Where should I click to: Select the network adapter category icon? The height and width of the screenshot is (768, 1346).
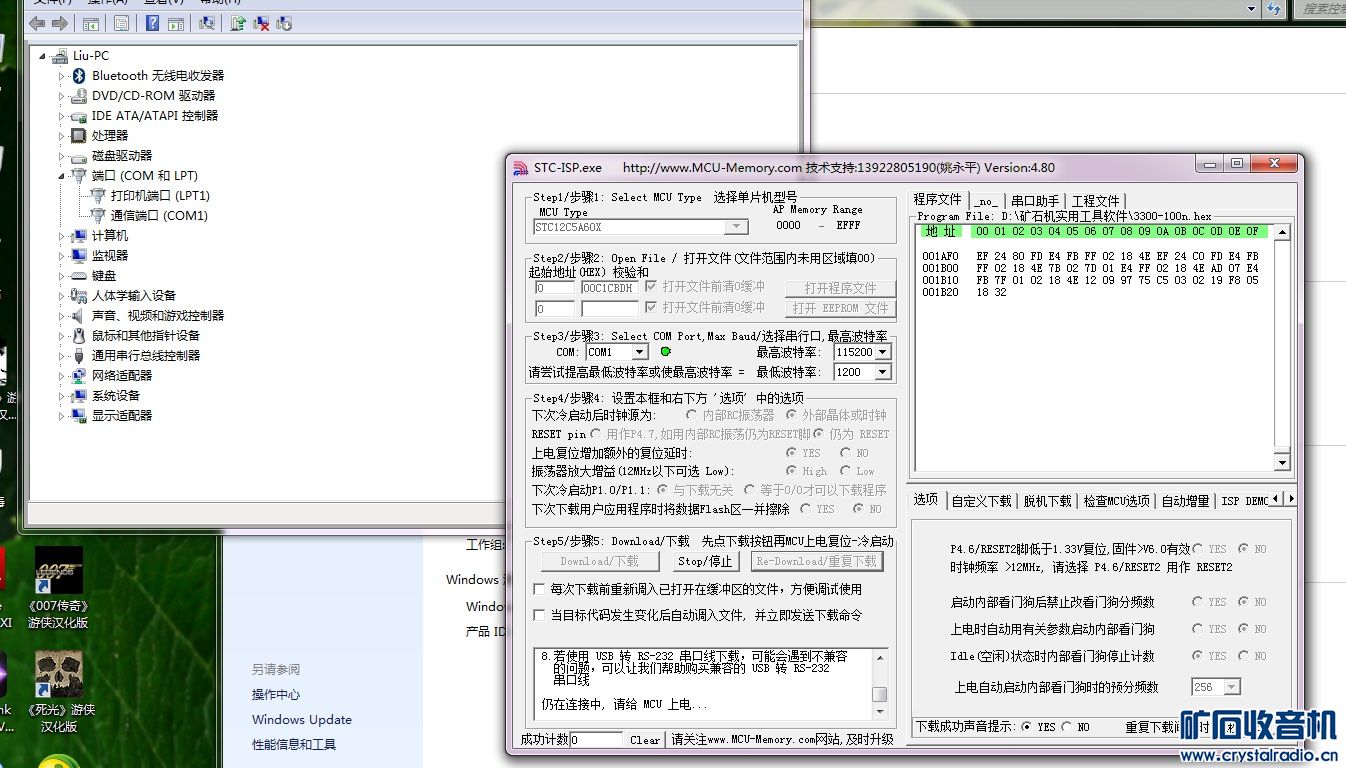(x=80, y=376)
